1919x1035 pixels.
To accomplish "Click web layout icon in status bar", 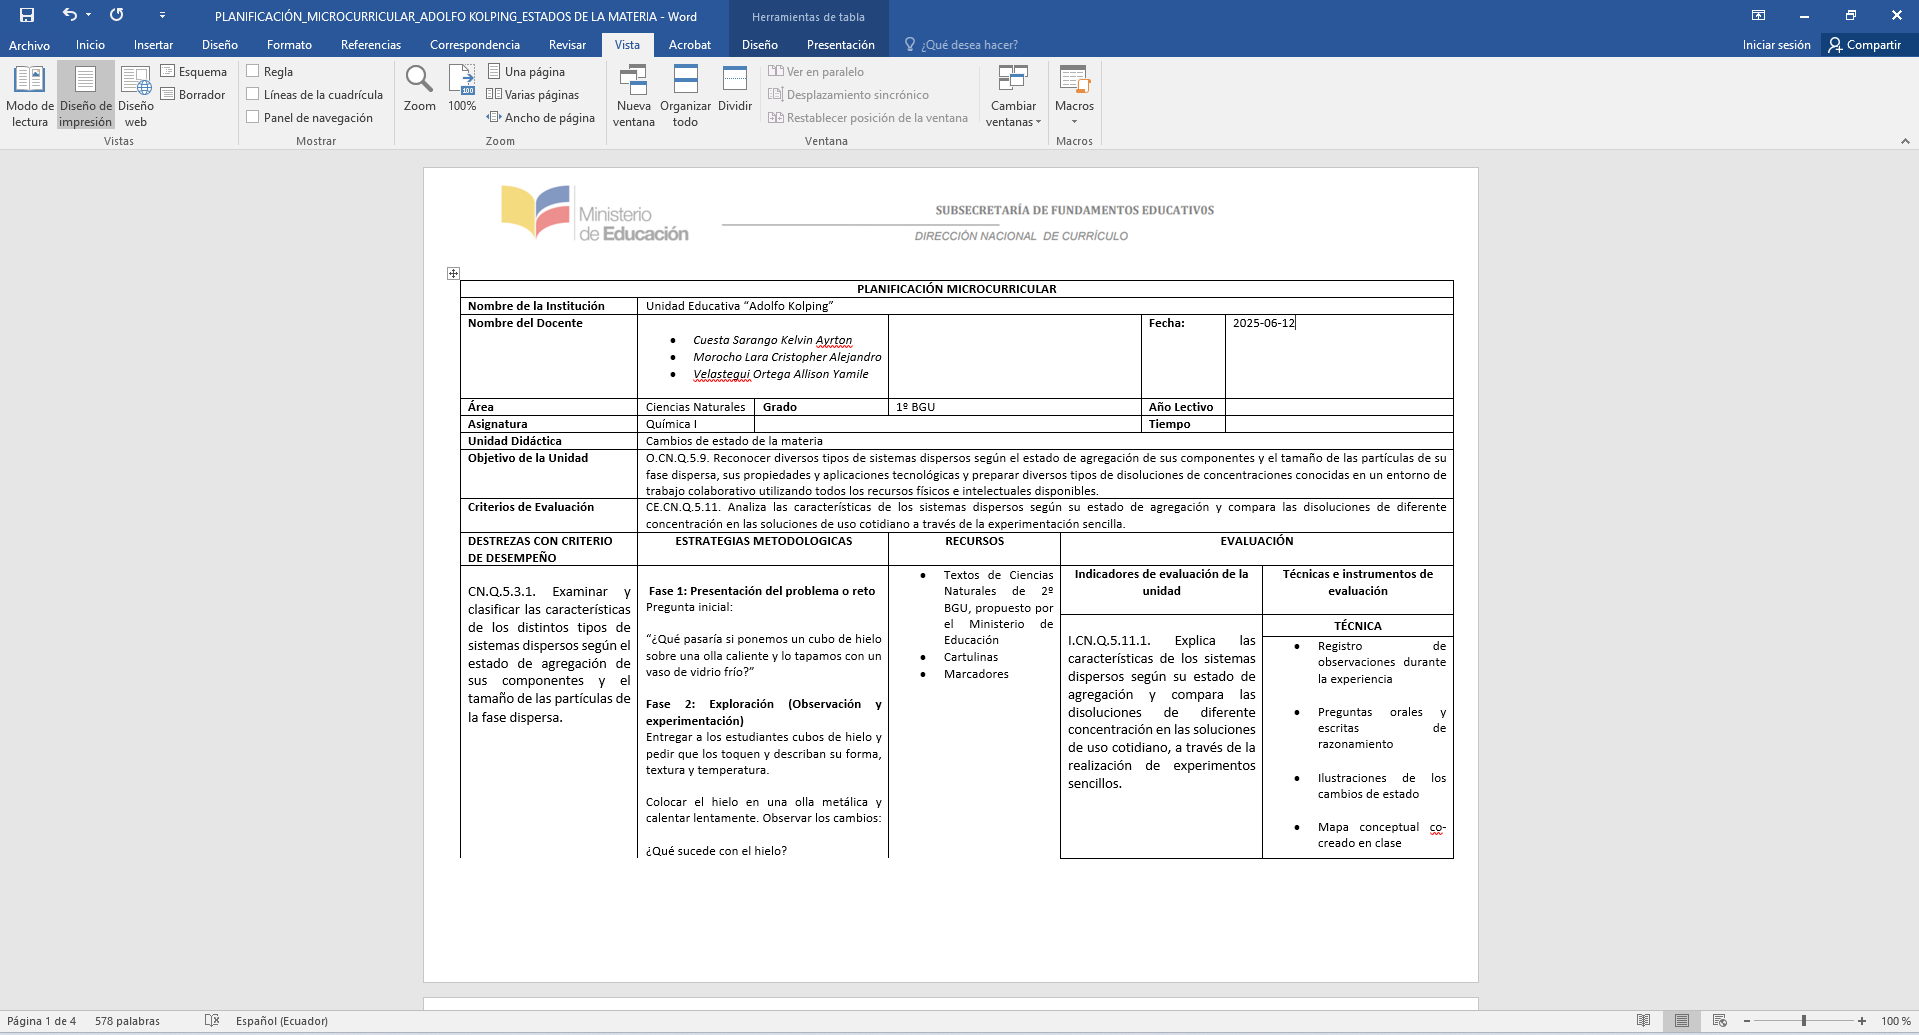I will (1720, 1021).
